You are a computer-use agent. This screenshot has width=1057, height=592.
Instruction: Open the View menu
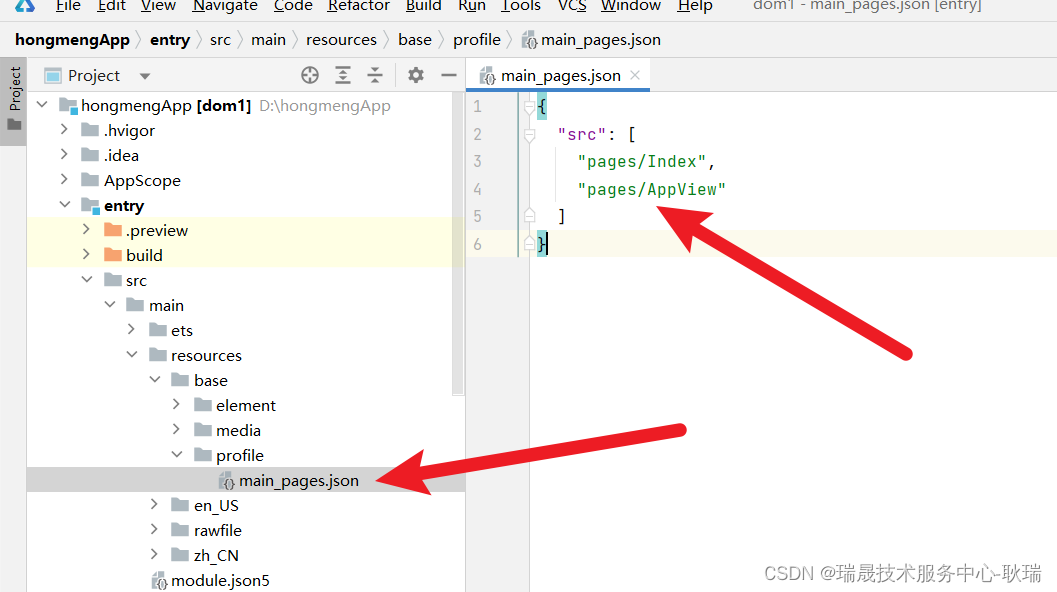click(x=158, y=6)
